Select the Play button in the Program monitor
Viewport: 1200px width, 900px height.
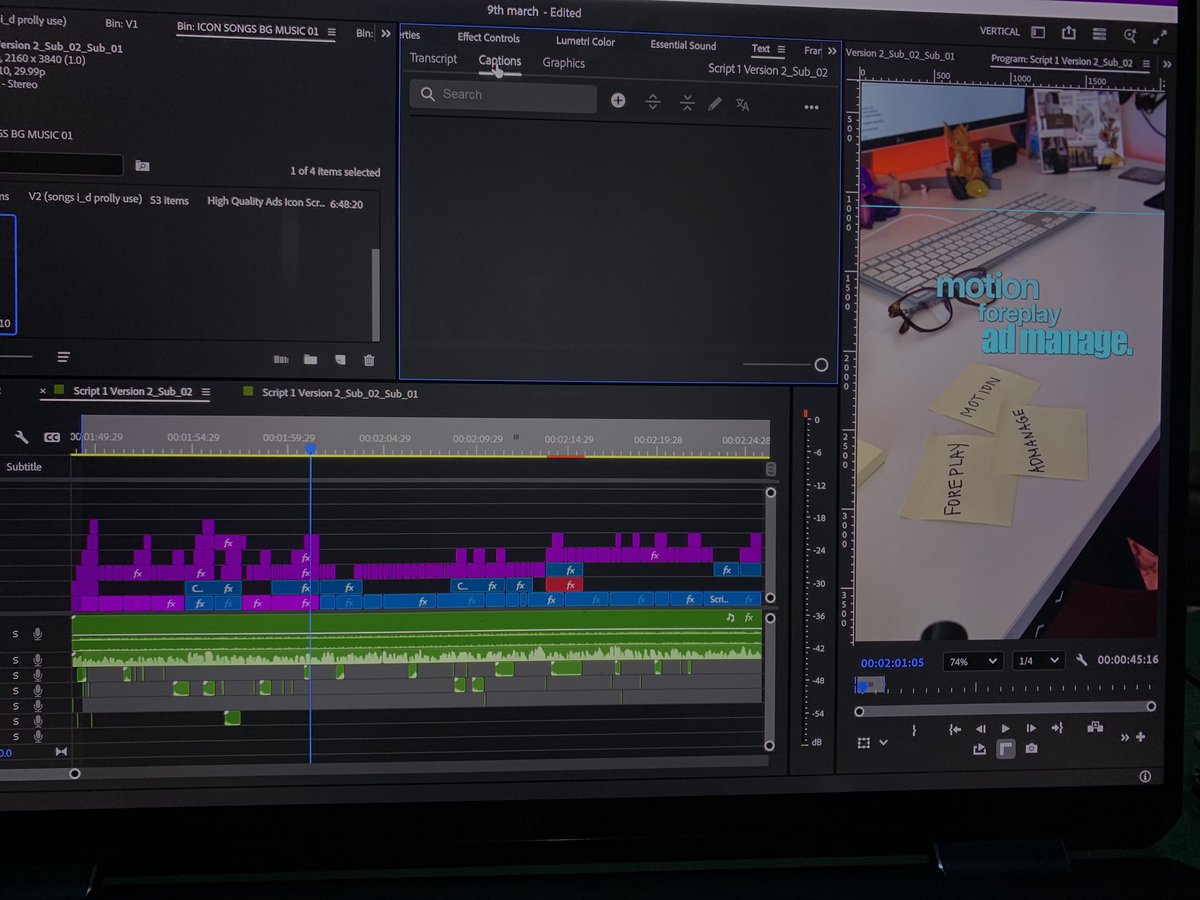pyautogui.click(x=1005, y=728)
